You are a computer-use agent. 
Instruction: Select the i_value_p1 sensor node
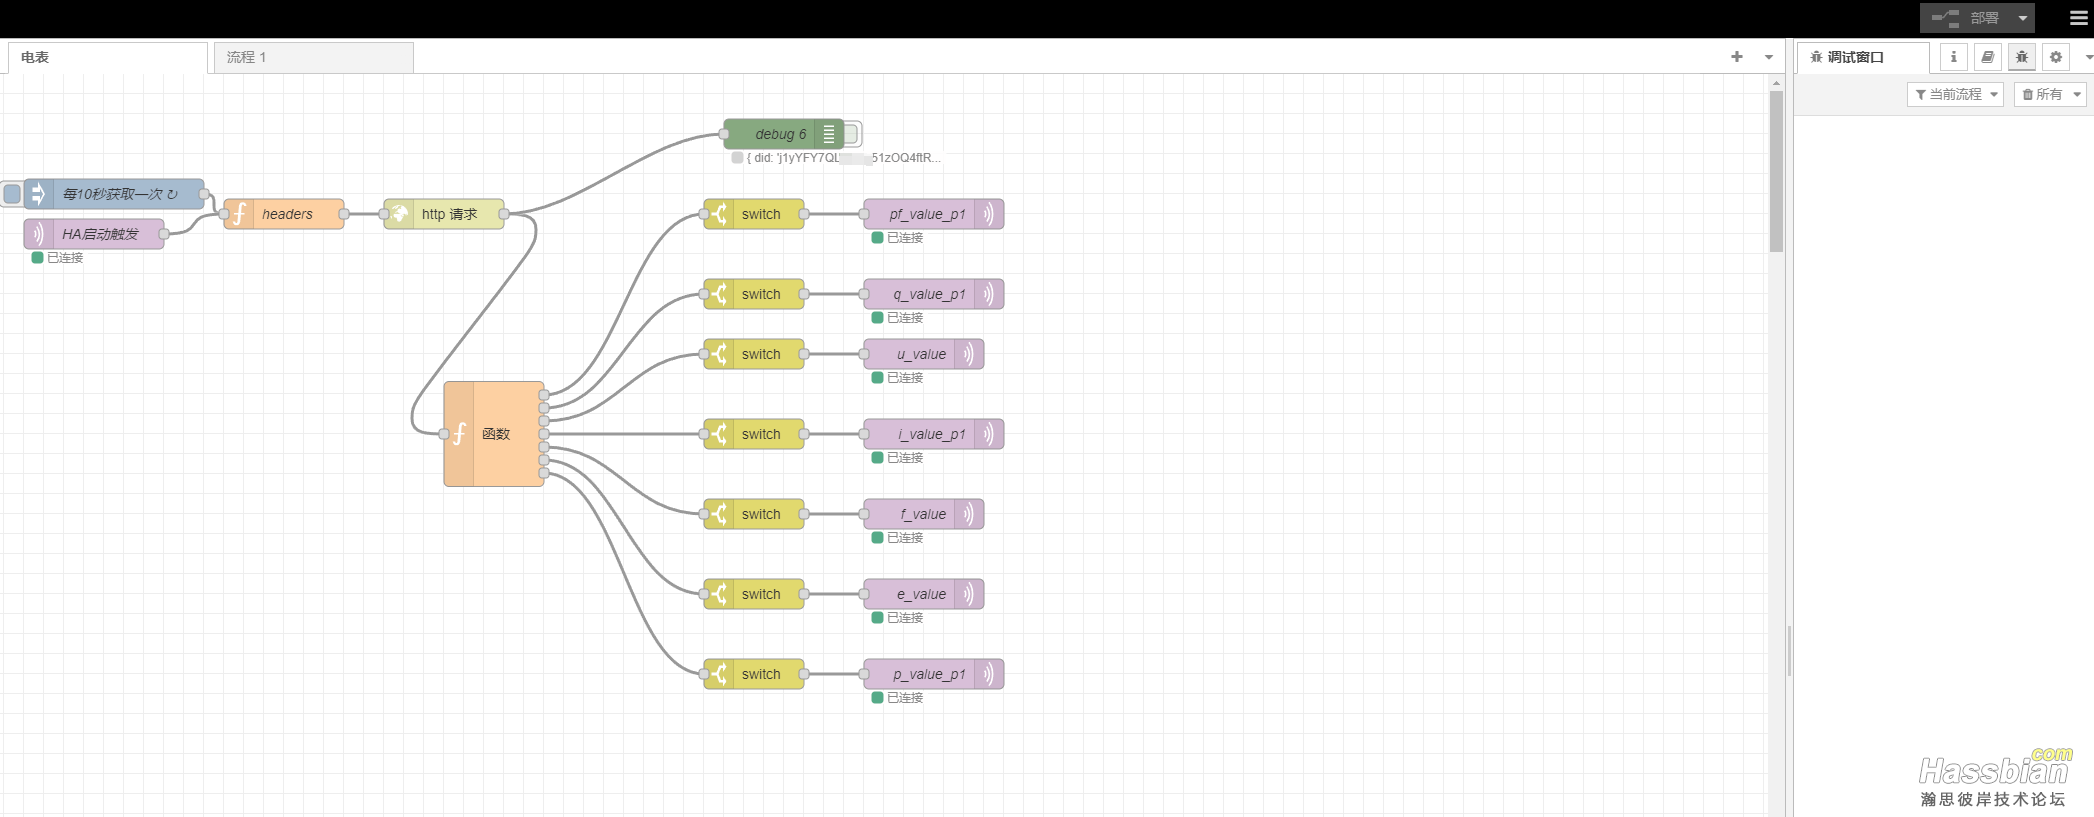click(x=934, y=434)
